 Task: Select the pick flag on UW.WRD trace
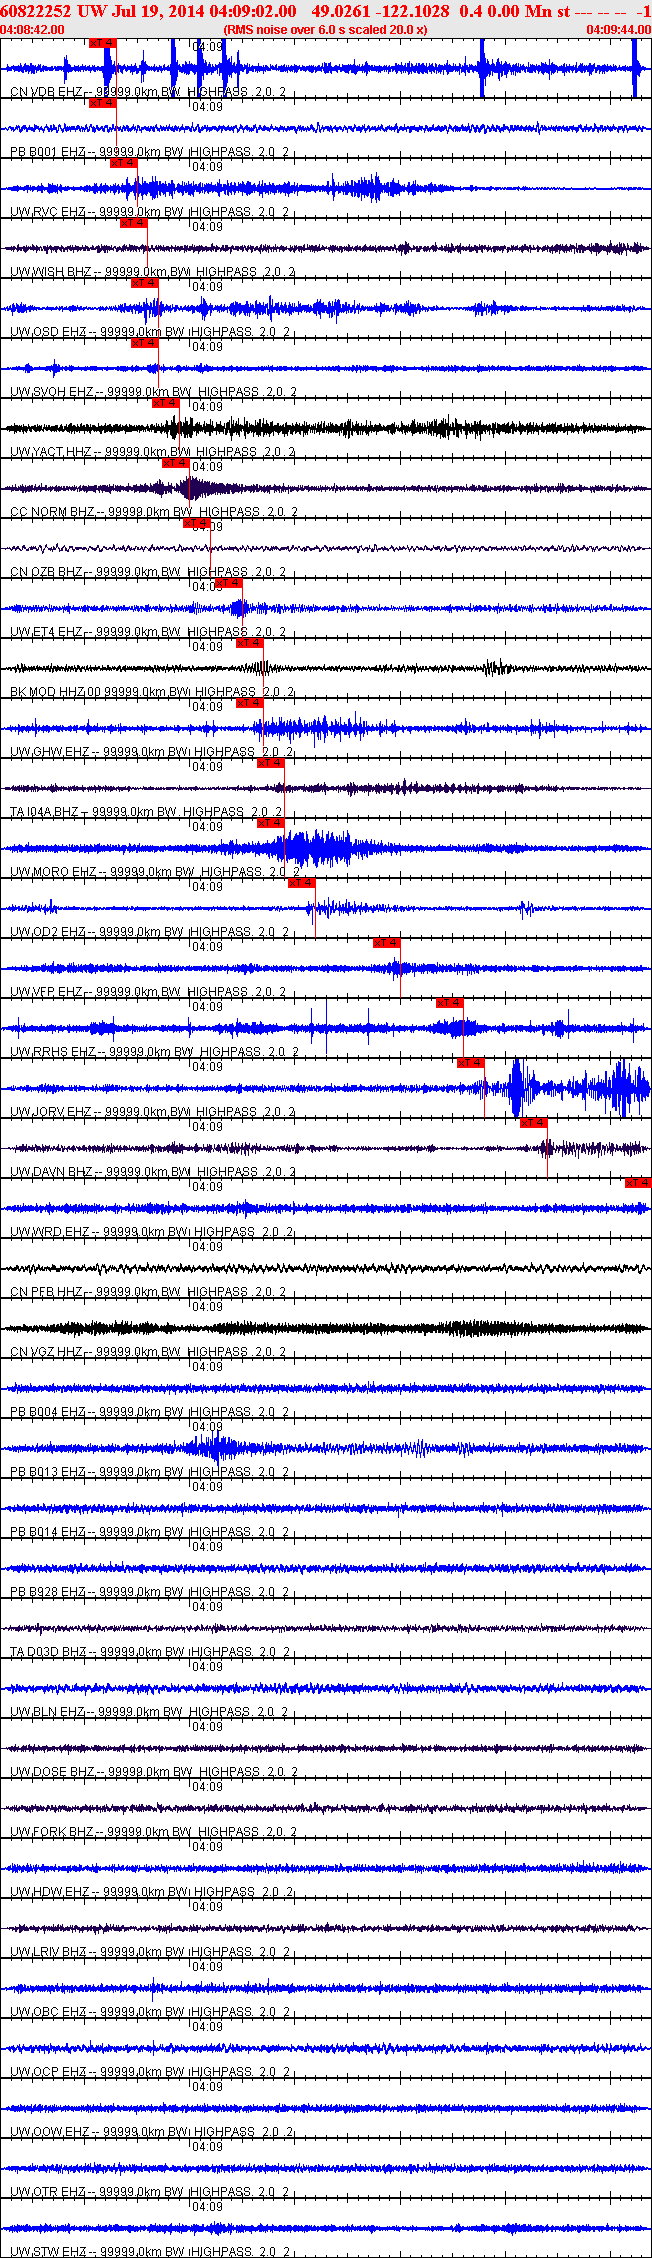pos(638,1183)
